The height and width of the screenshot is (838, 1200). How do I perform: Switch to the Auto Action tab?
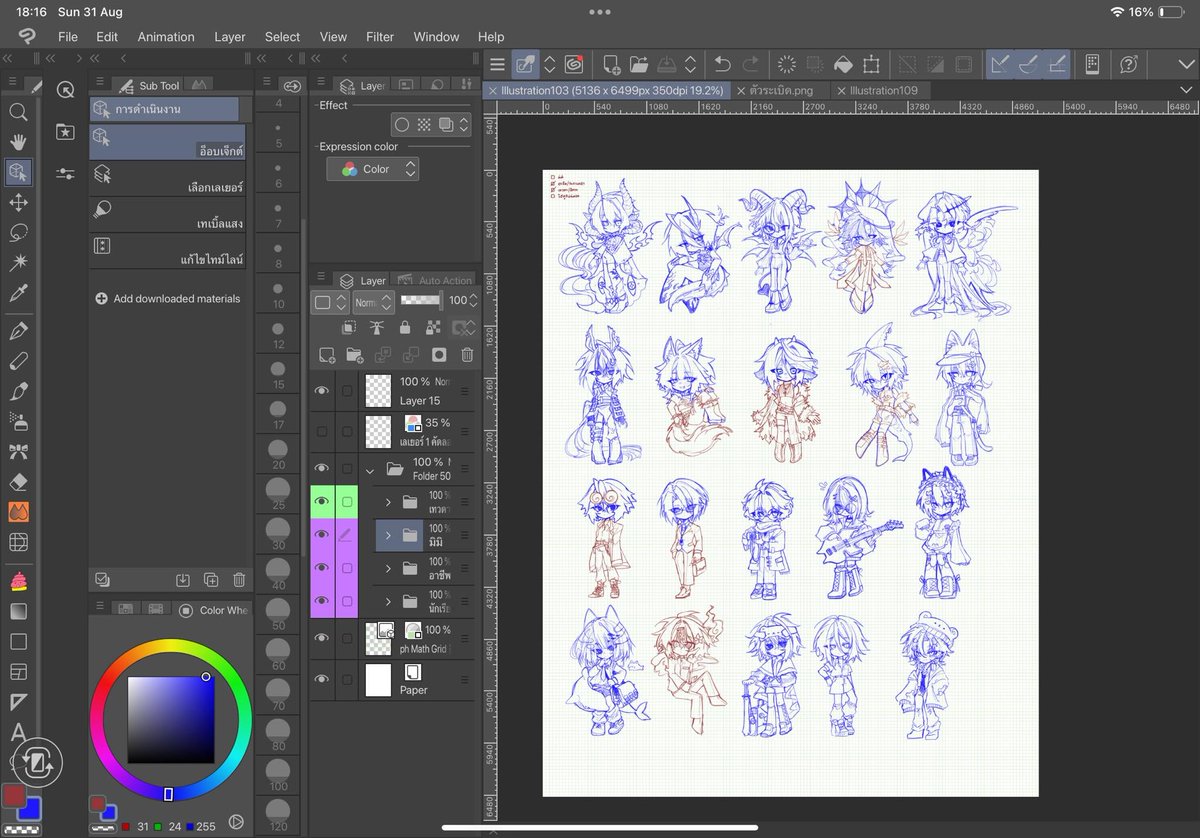(x=435, y=280)
